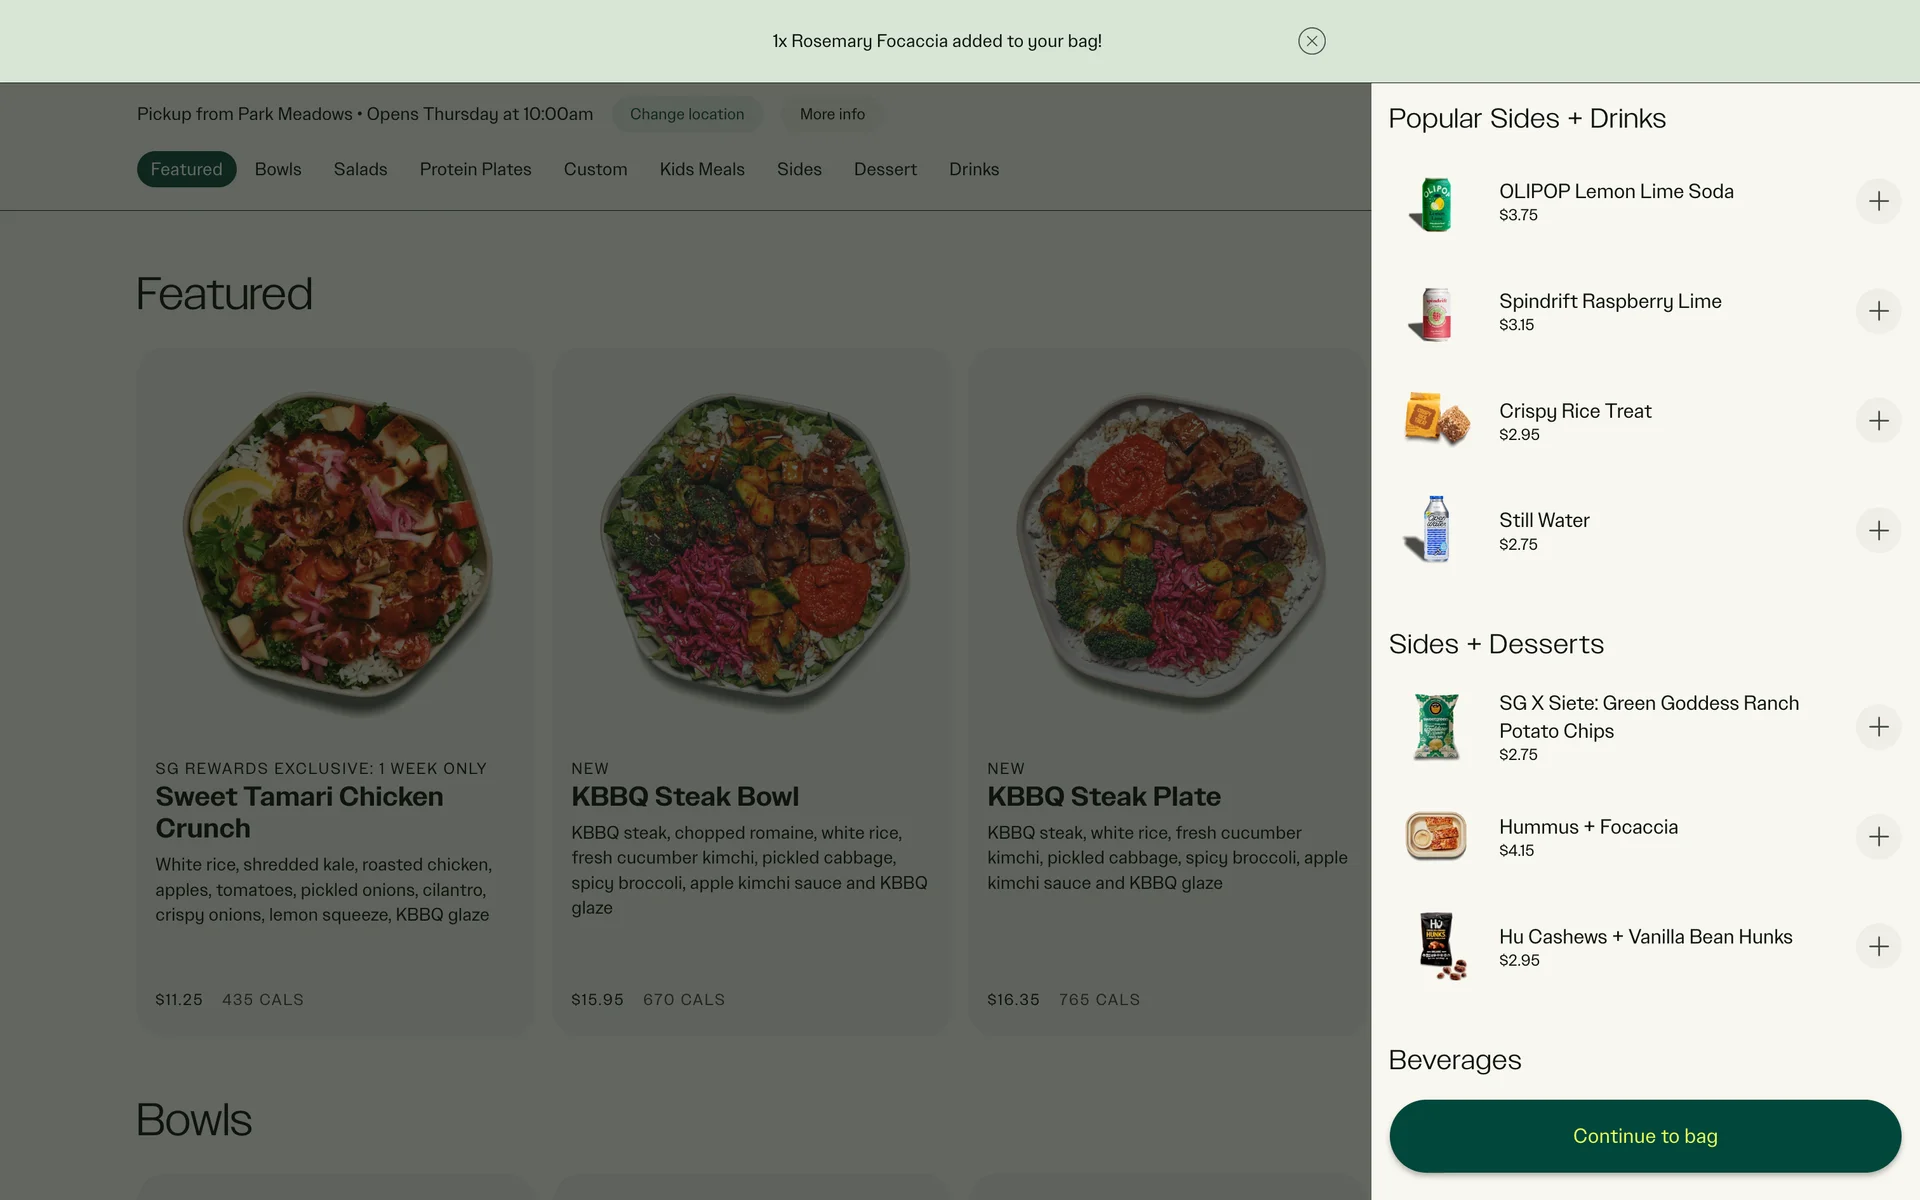Add Still Water with plus icon
Image resolution: width=1920 pixels, height=1200 pixels.
pos(1878,530)
